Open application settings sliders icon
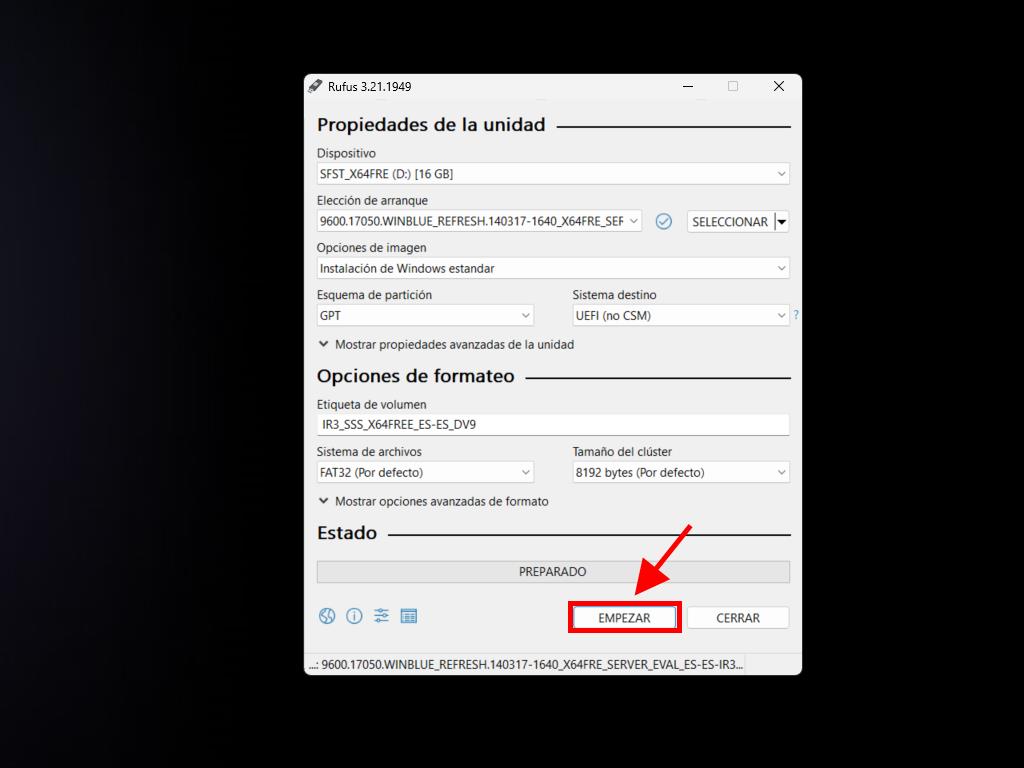 click(381, 615)
